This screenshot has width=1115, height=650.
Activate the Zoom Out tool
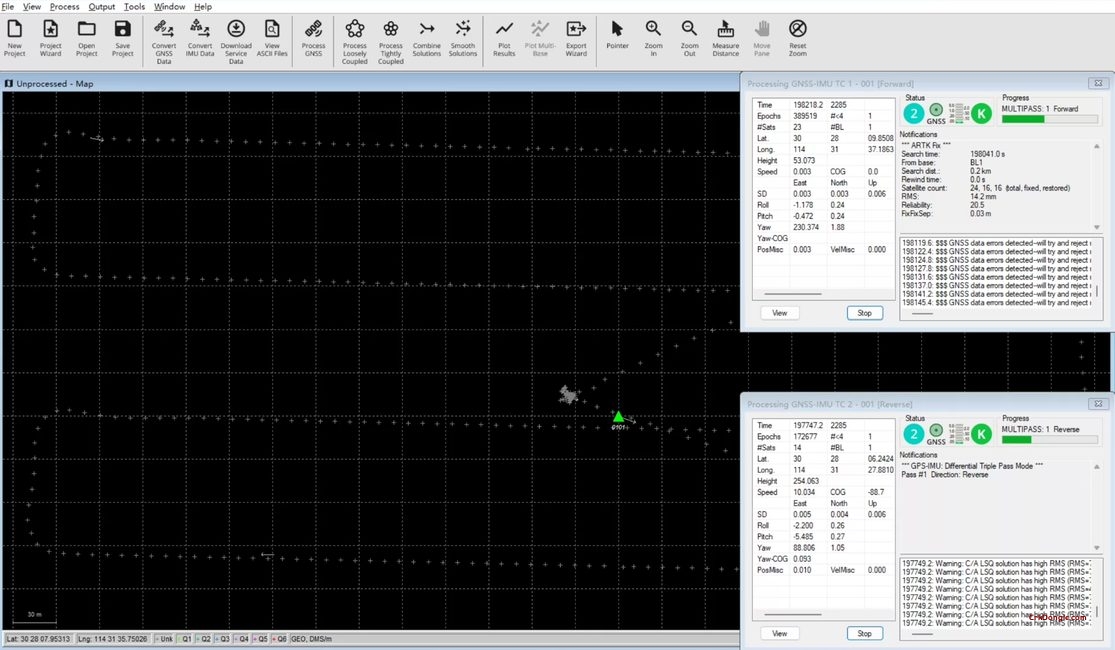(x=689, y=38)
